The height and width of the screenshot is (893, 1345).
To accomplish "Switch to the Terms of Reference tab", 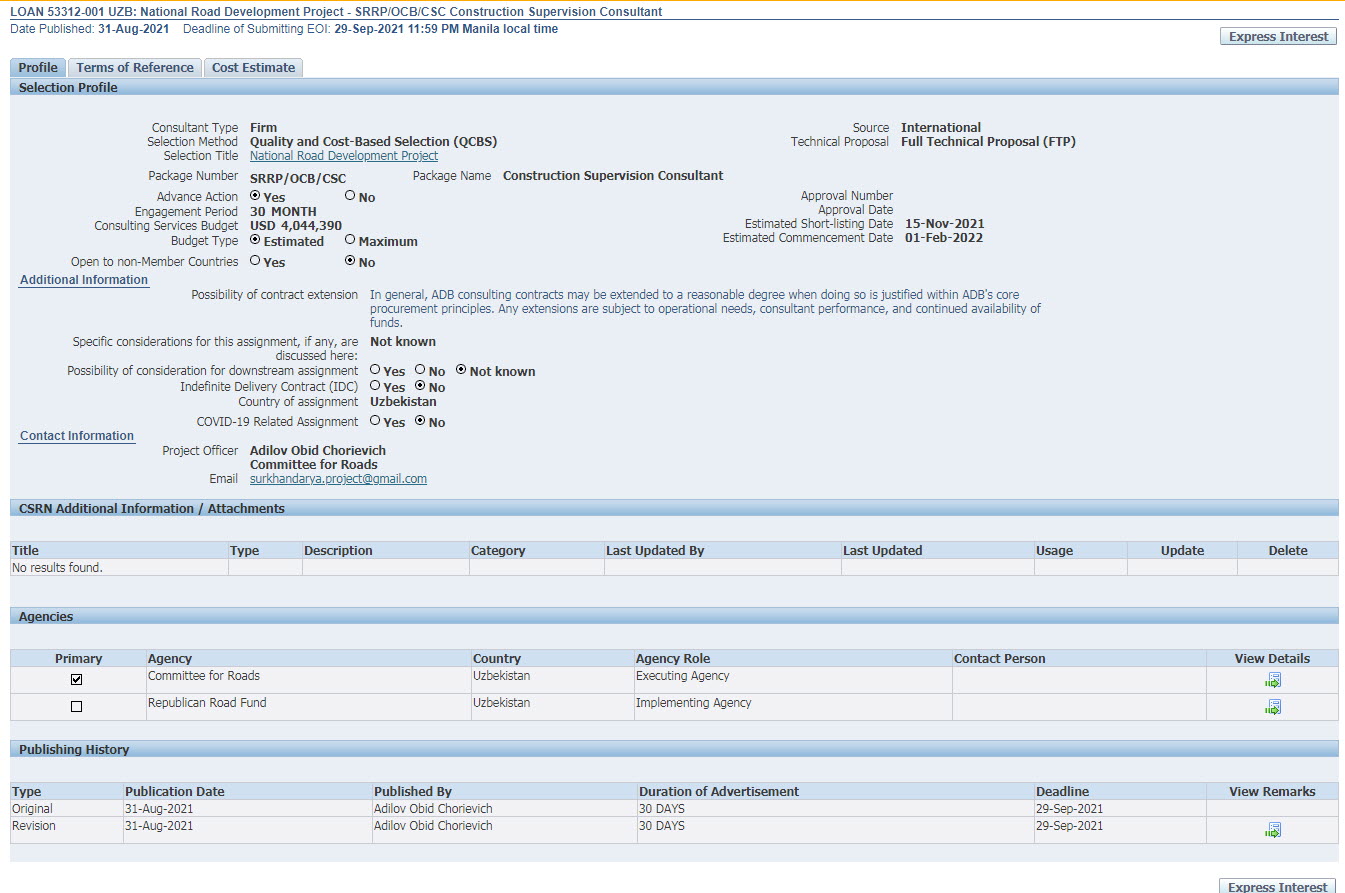I will pos(135,68).
